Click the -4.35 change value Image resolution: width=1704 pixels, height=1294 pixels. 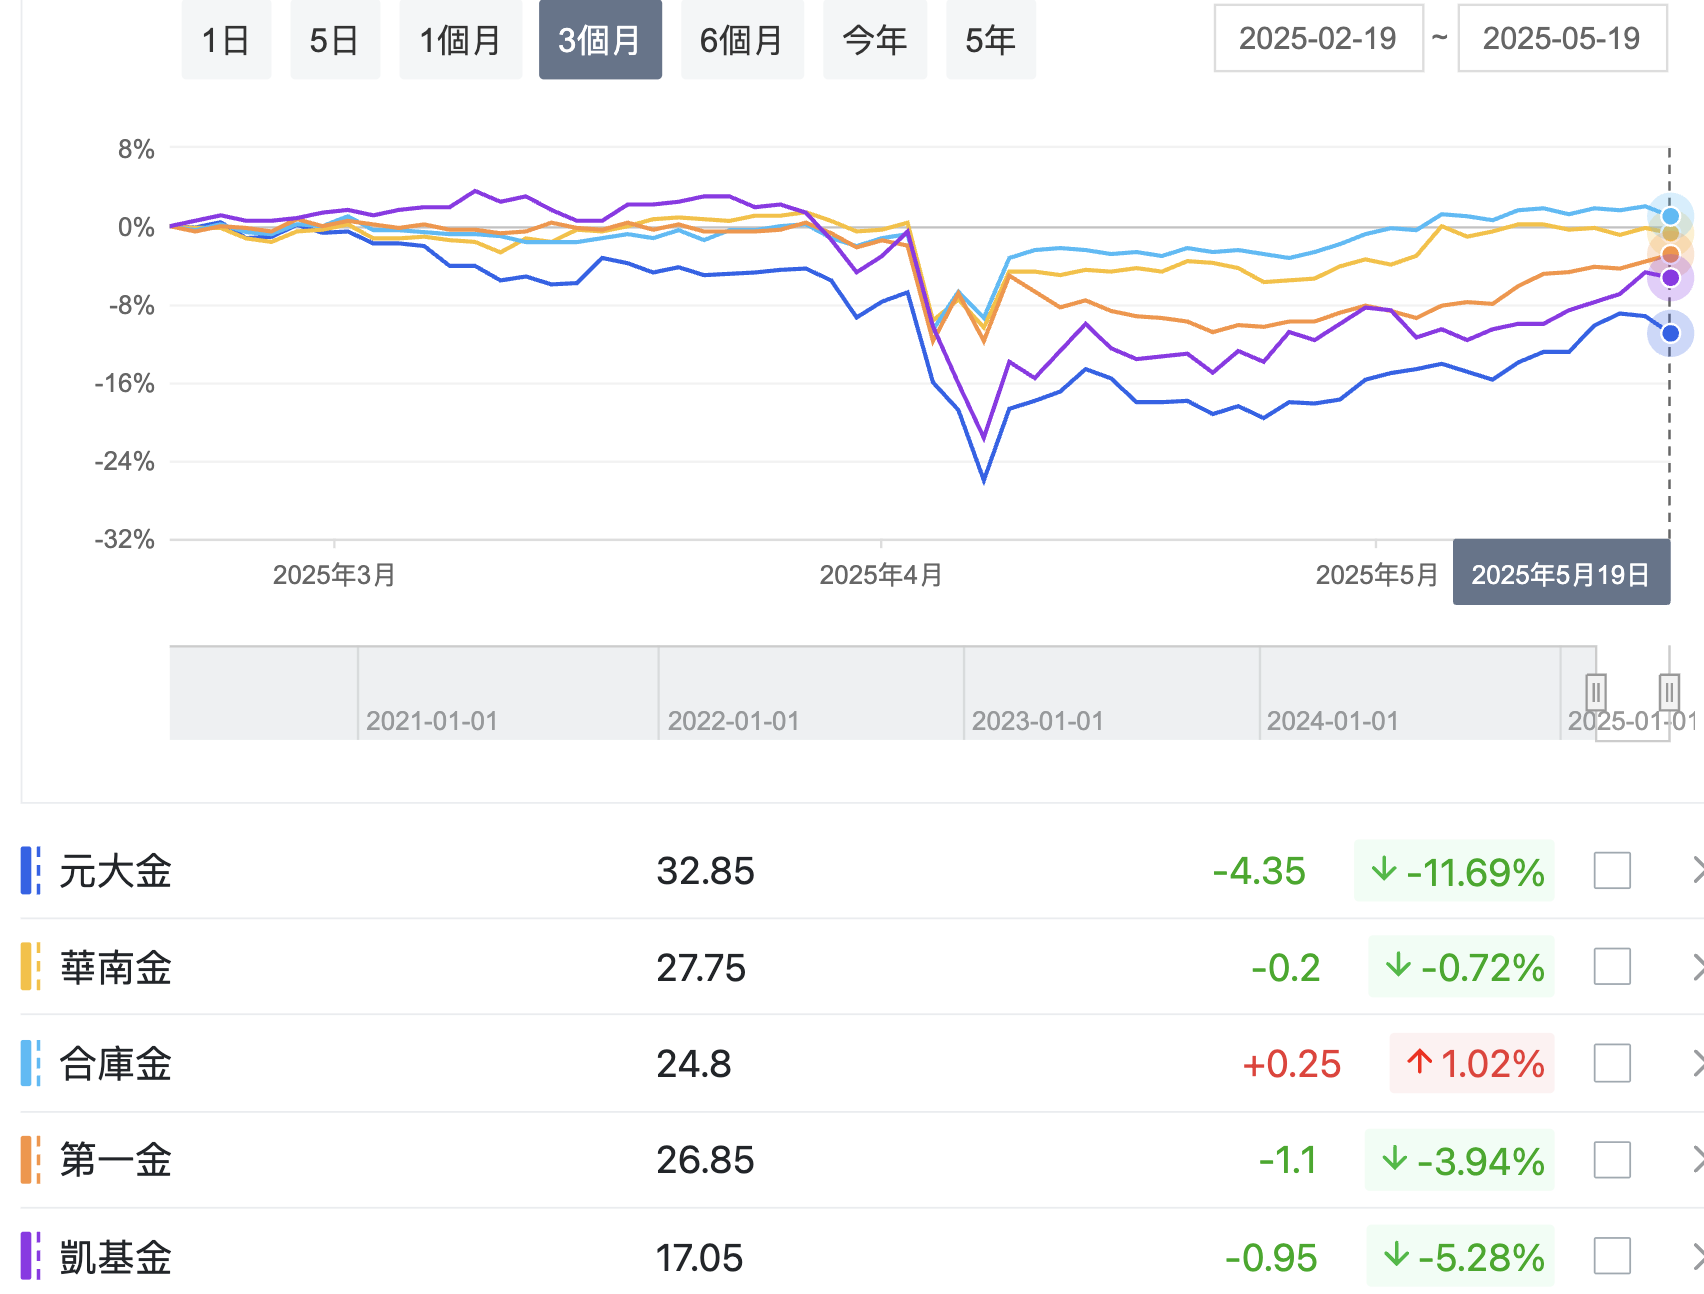coord(1259,871)
